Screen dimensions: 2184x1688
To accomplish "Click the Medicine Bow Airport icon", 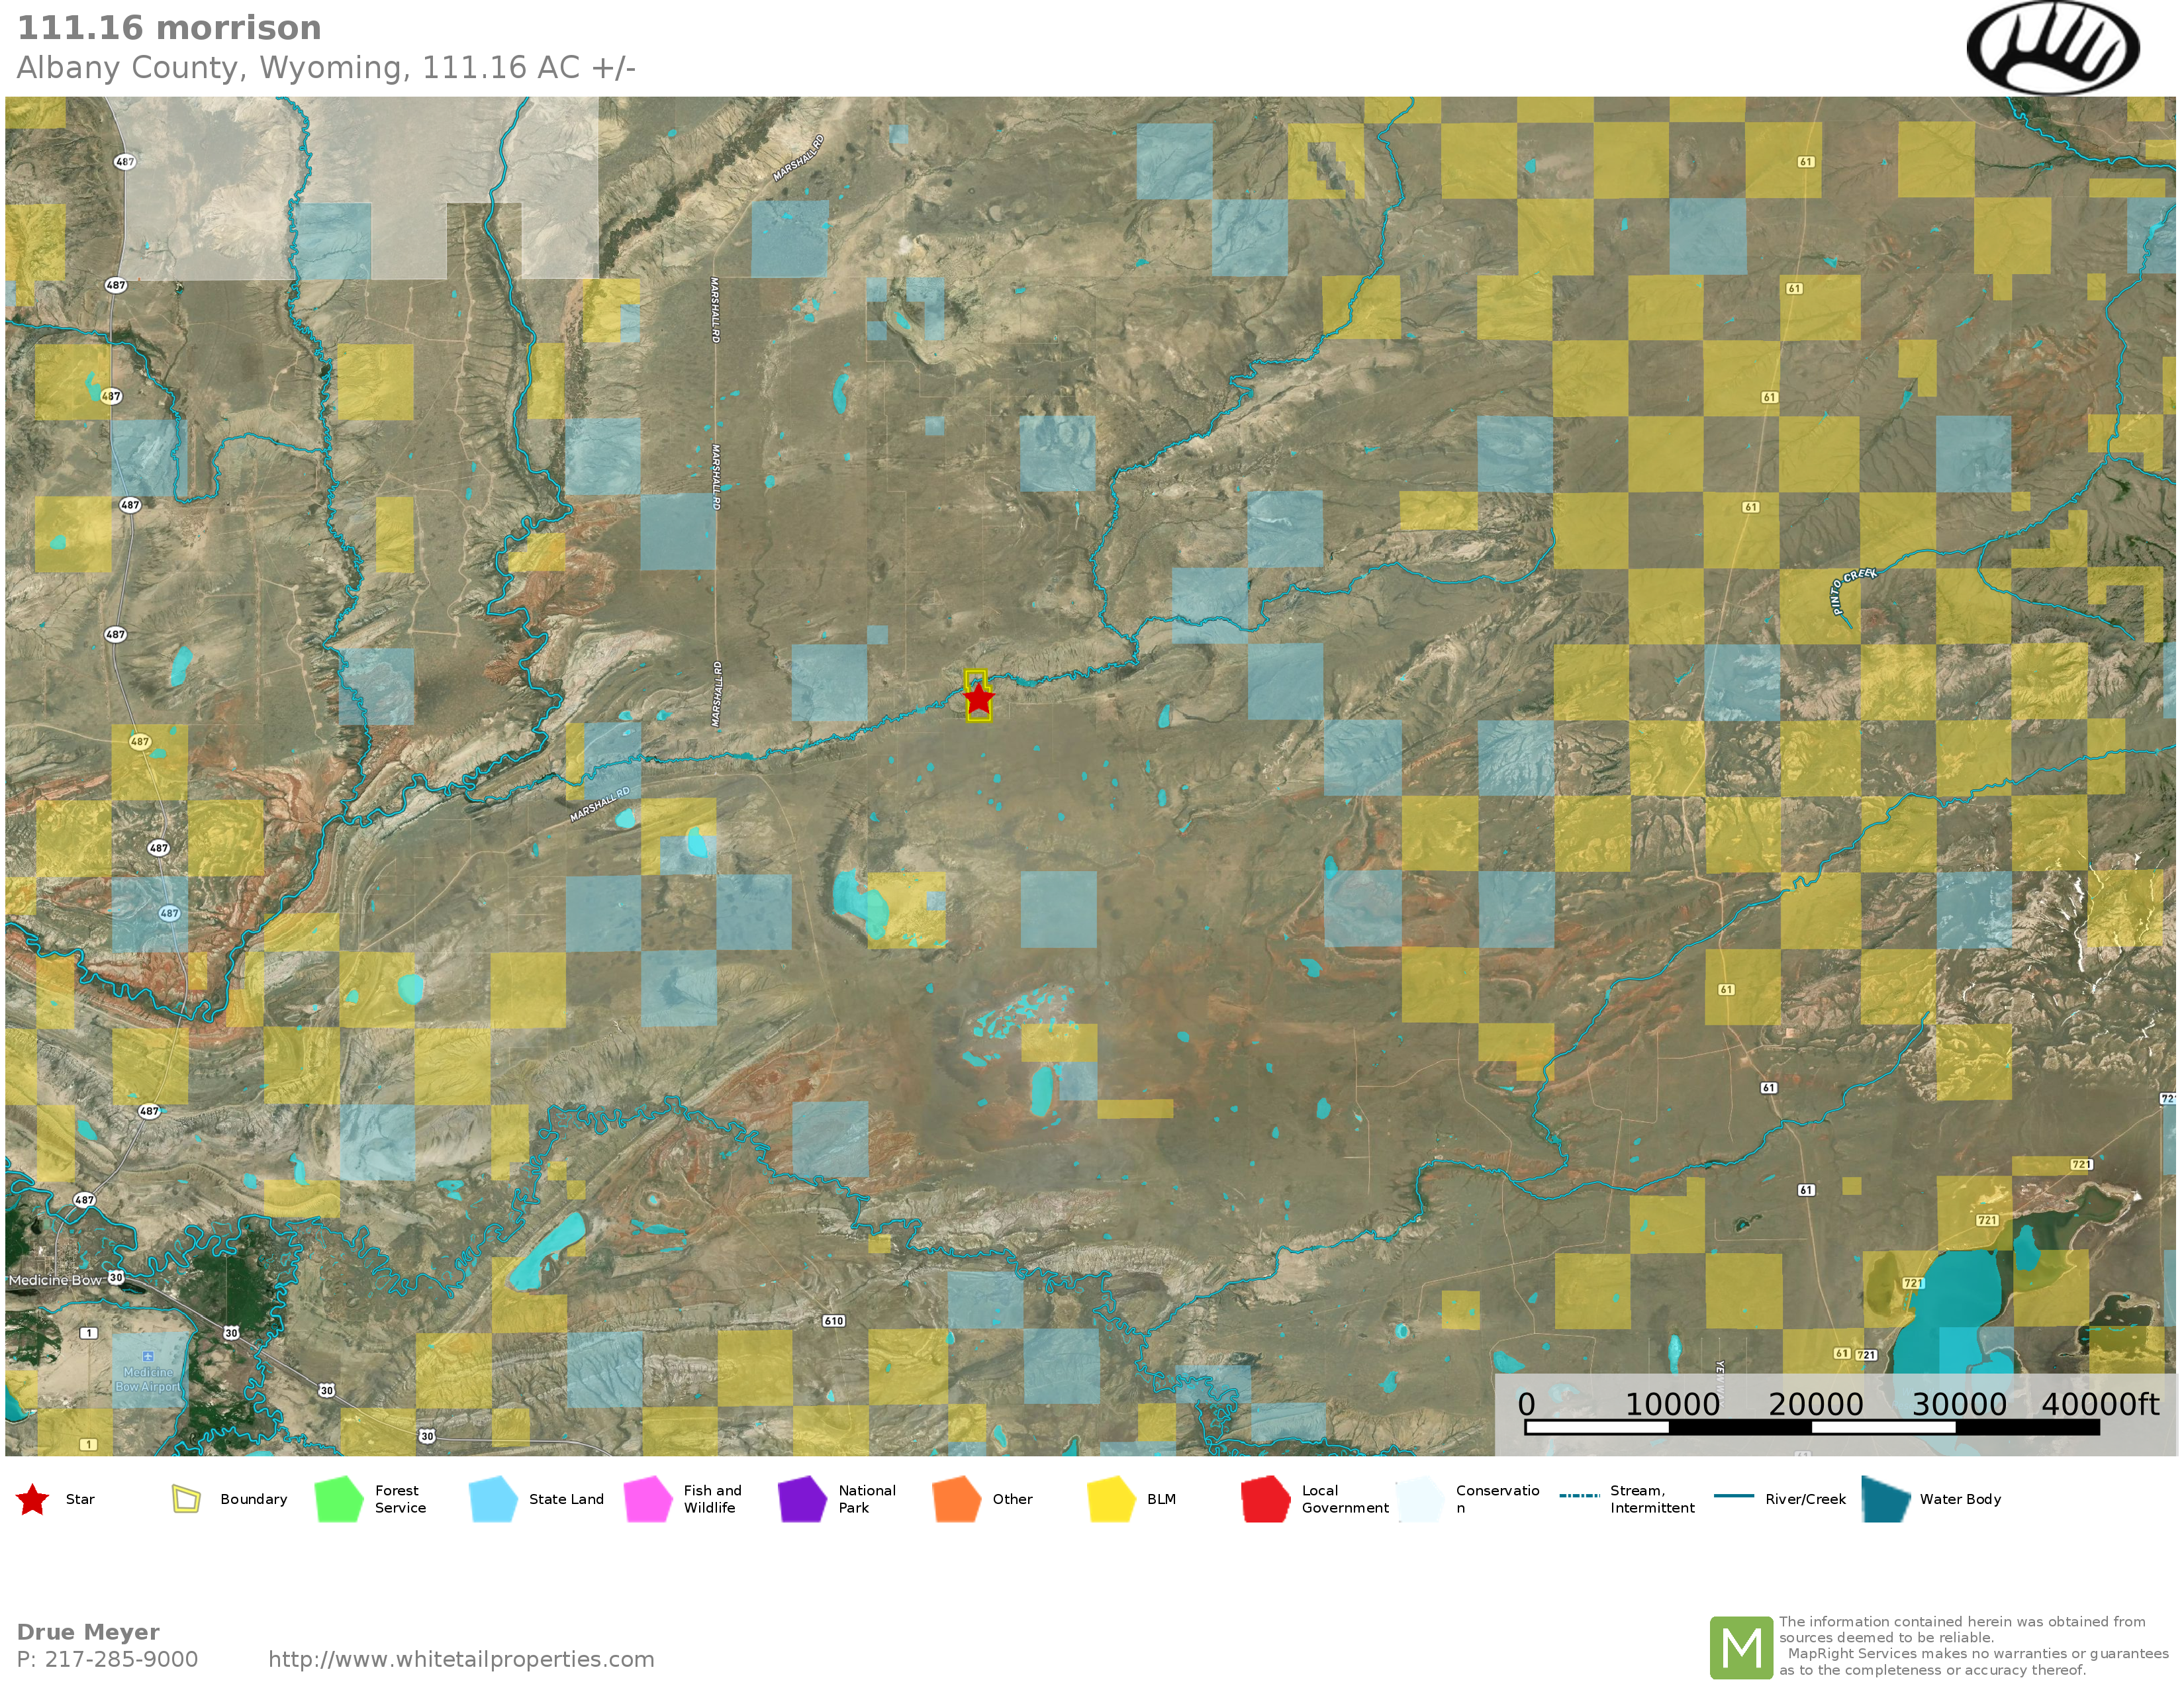I will pyautogui.click(x=148, y=1356).
